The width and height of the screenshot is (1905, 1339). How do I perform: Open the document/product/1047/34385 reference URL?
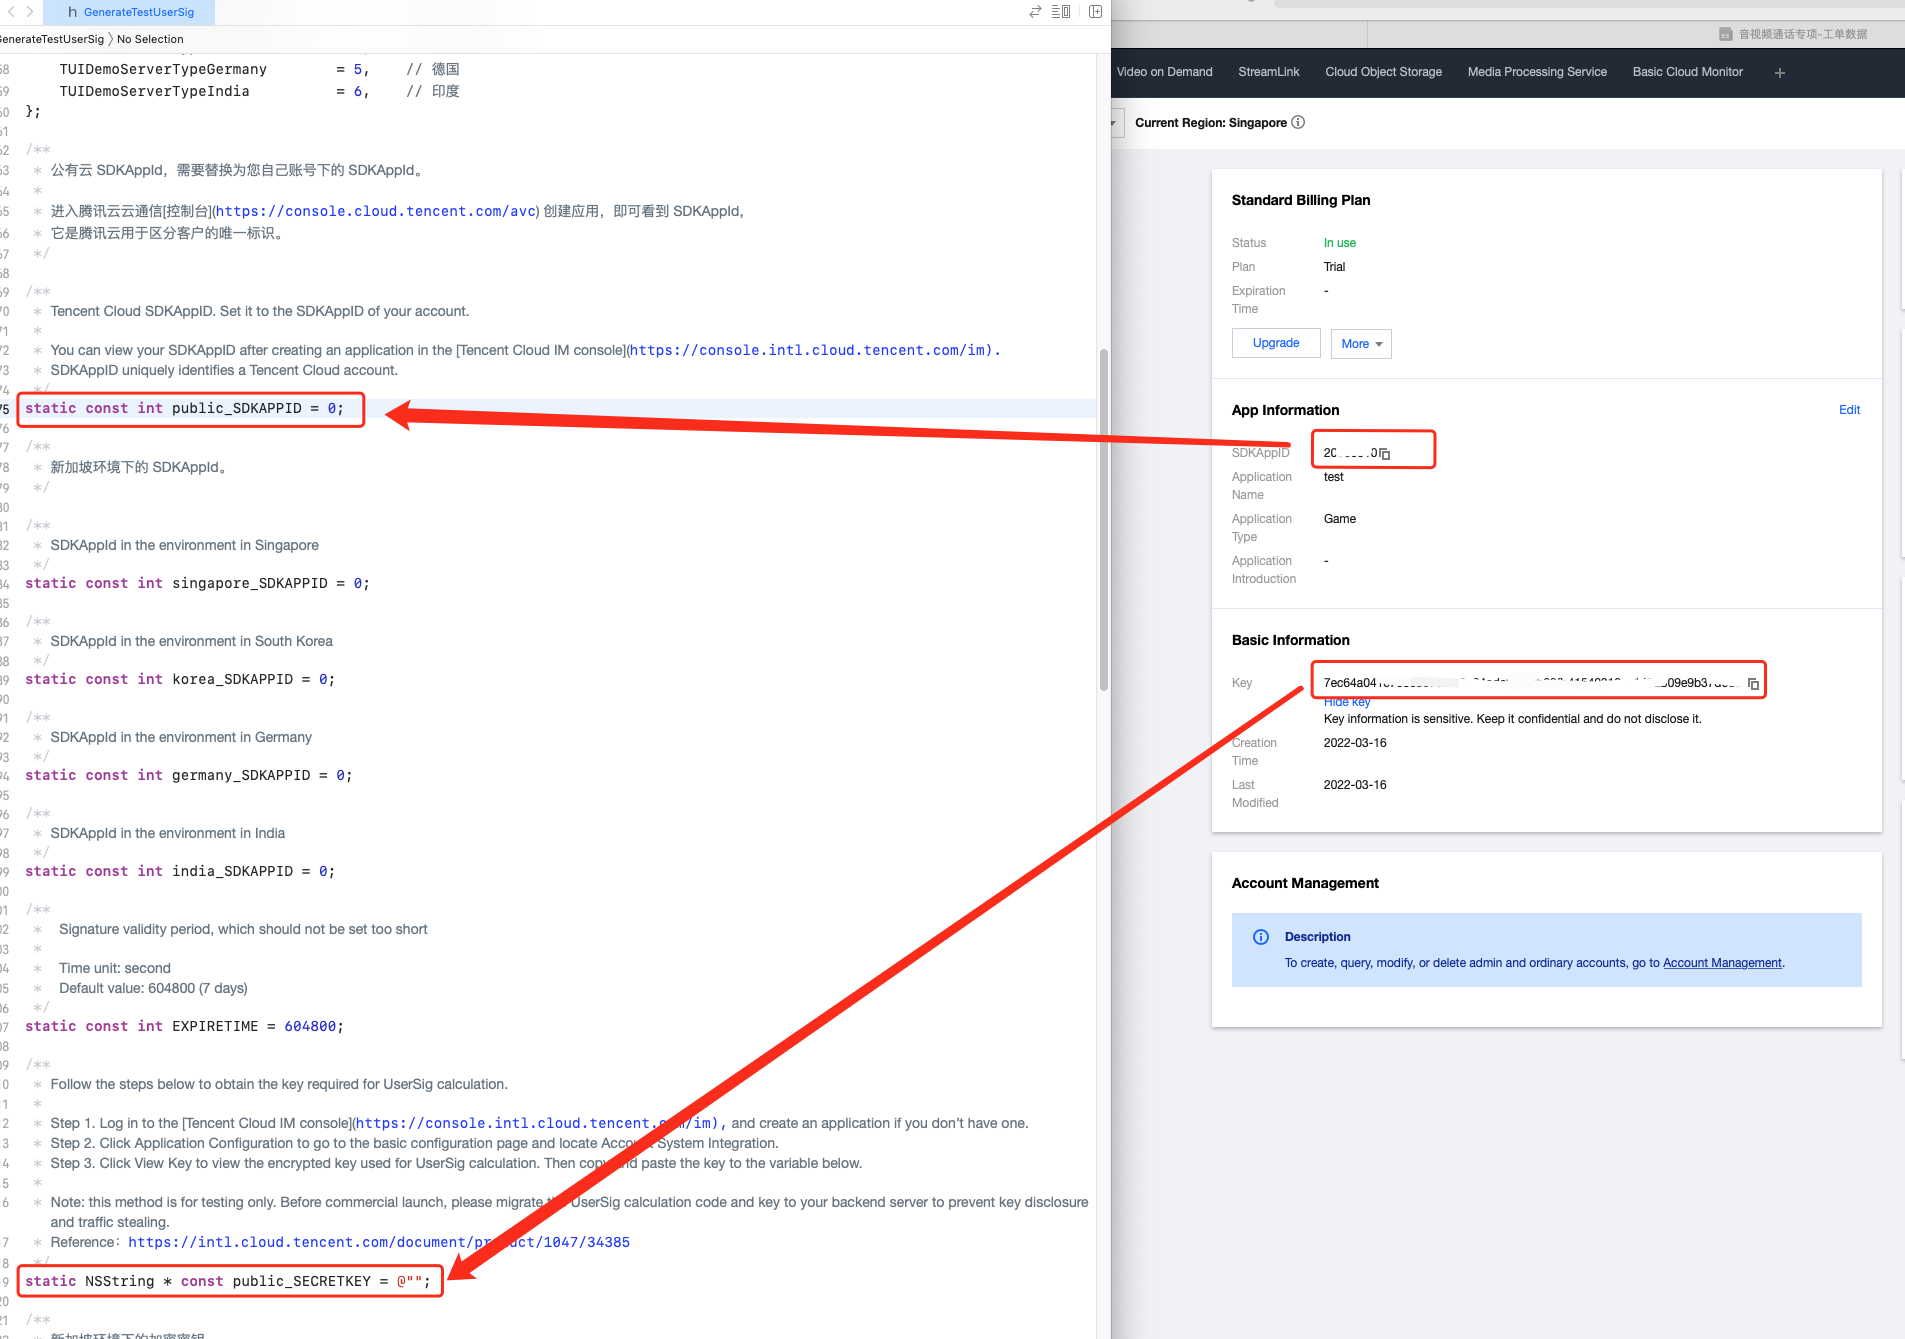pos(379,1242)
